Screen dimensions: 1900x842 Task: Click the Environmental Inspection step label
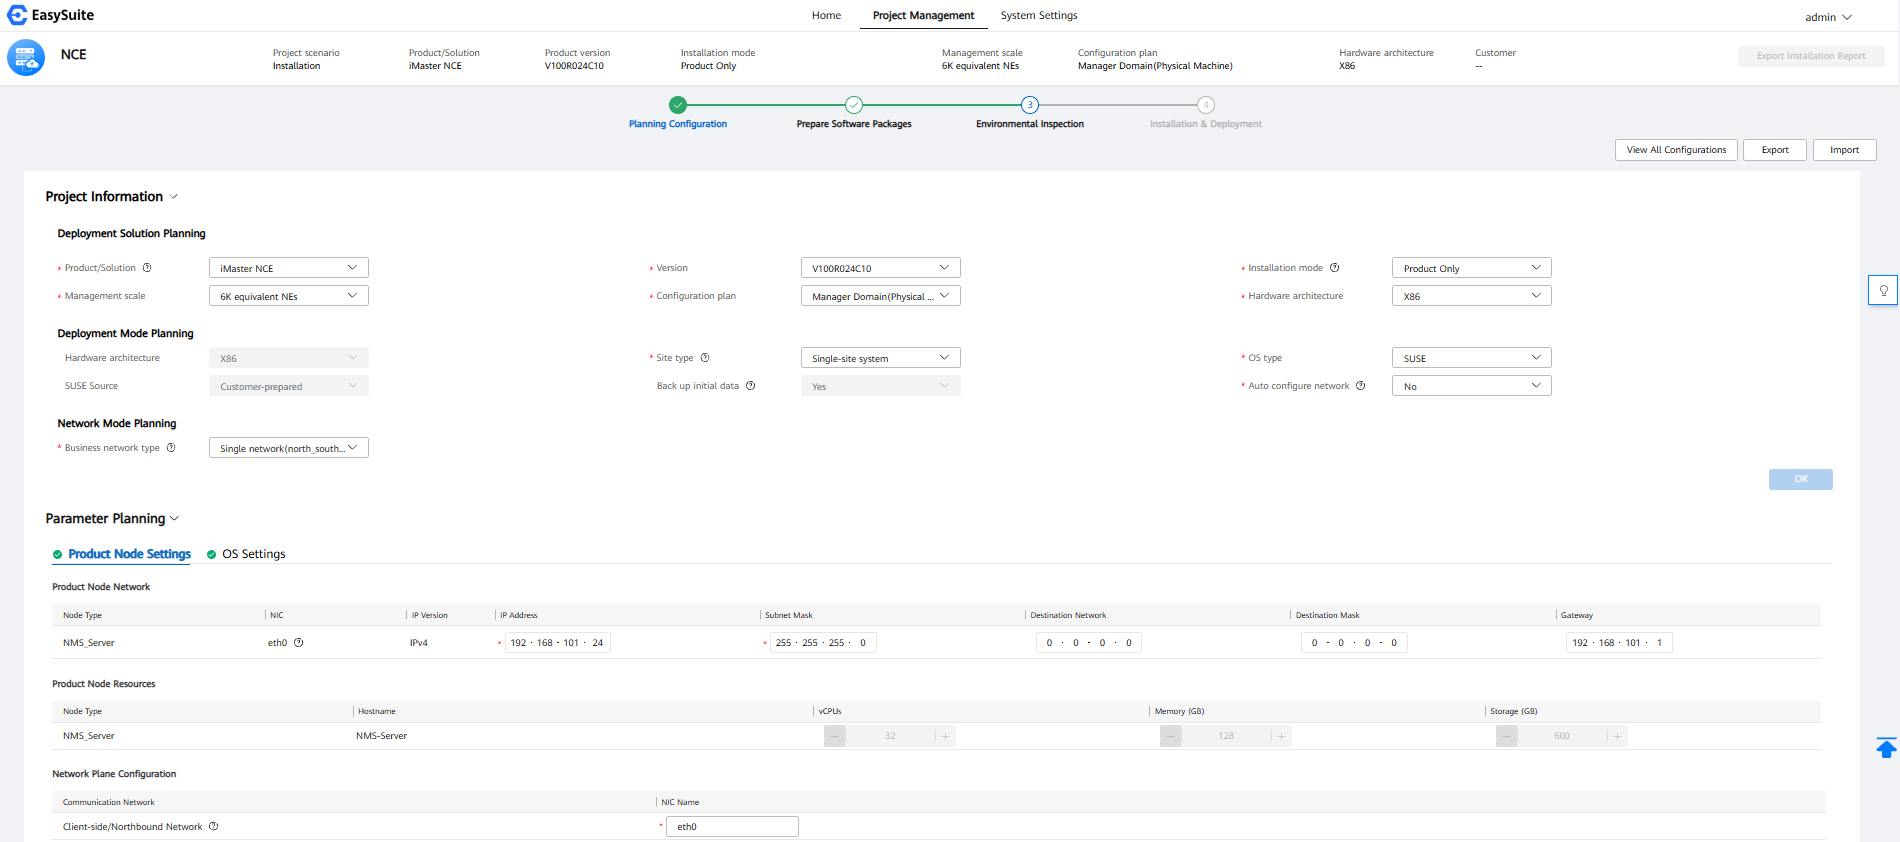[x=1030, y=124]
